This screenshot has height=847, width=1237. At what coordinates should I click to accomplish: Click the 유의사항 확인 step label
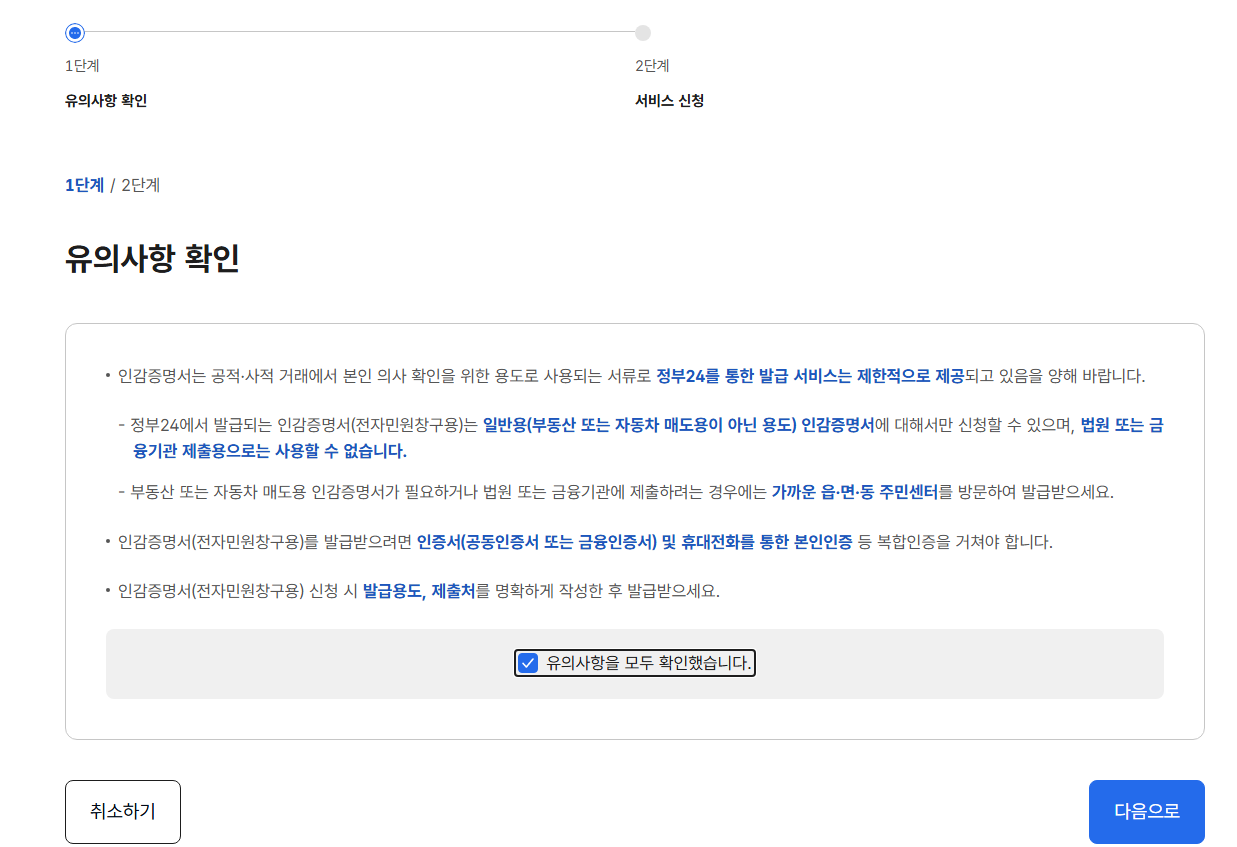coord(106,101)
